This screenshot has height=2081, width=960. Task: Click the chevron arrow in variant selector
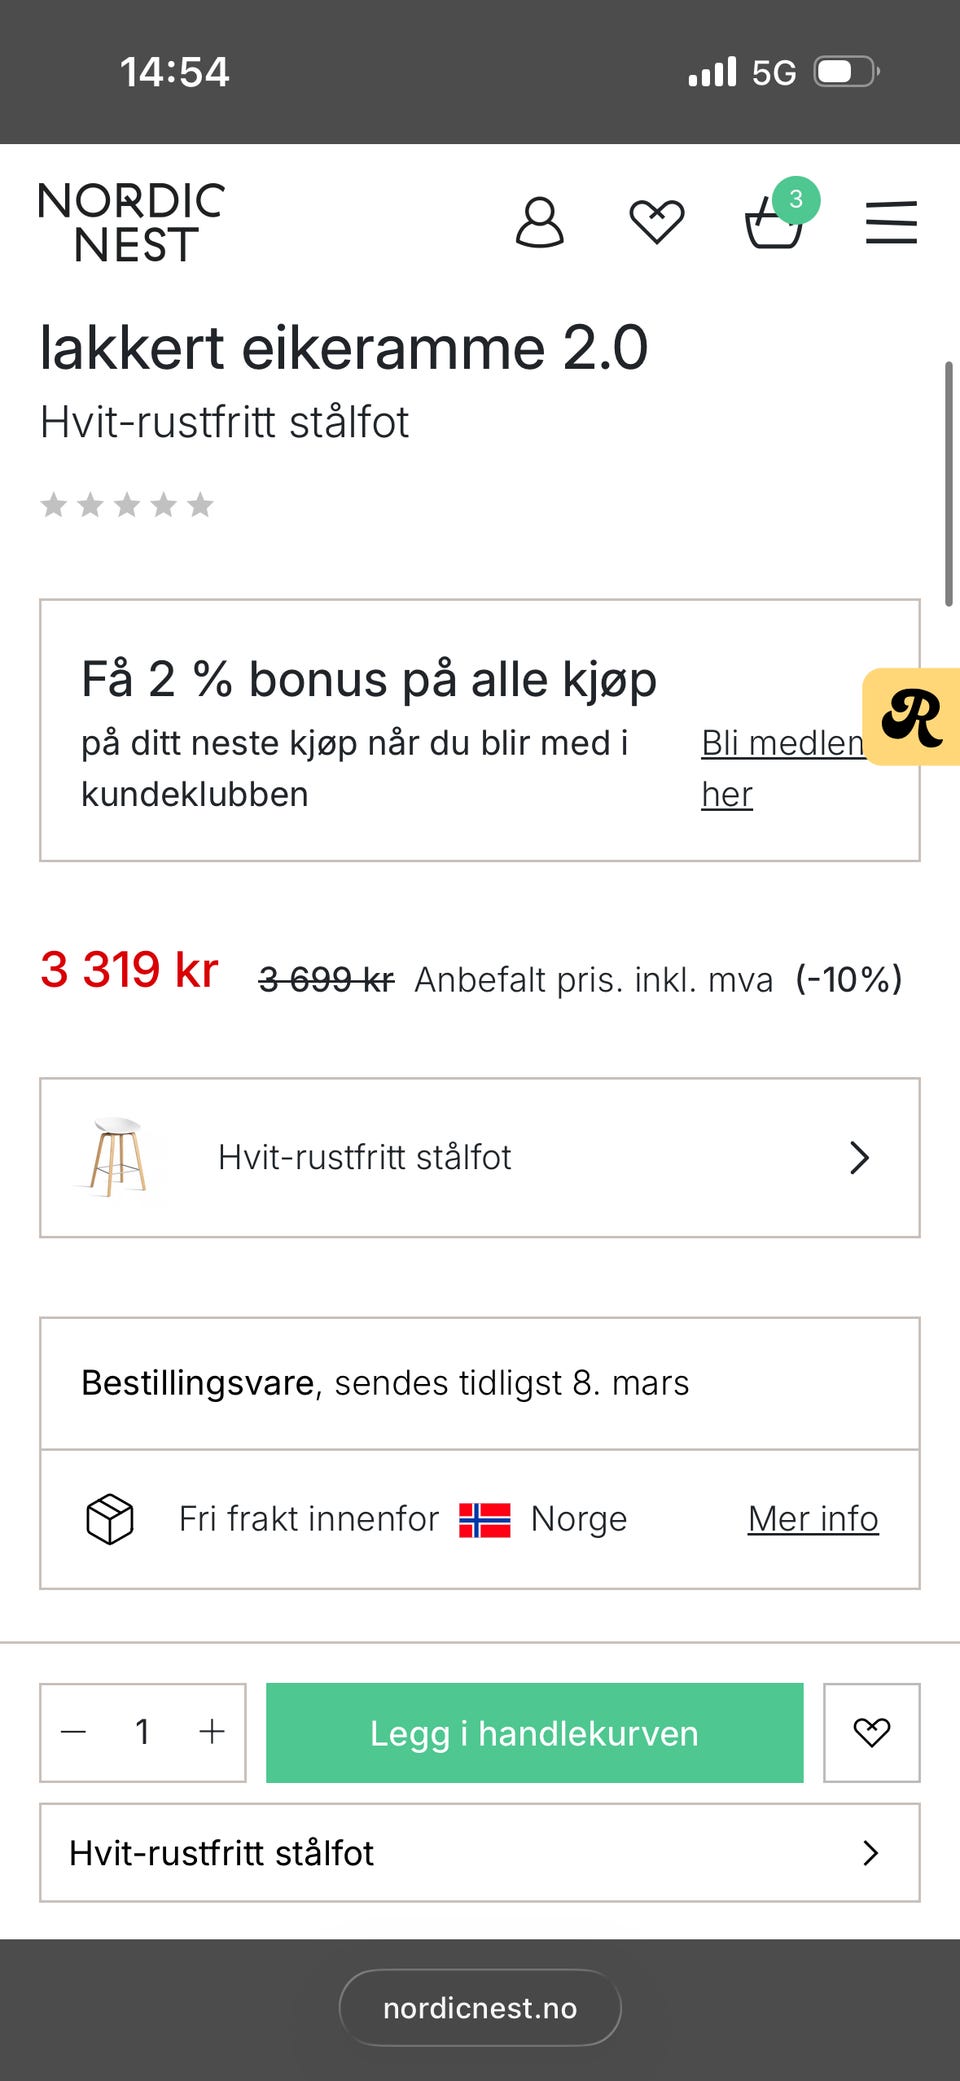click(x=859, y=1157)
